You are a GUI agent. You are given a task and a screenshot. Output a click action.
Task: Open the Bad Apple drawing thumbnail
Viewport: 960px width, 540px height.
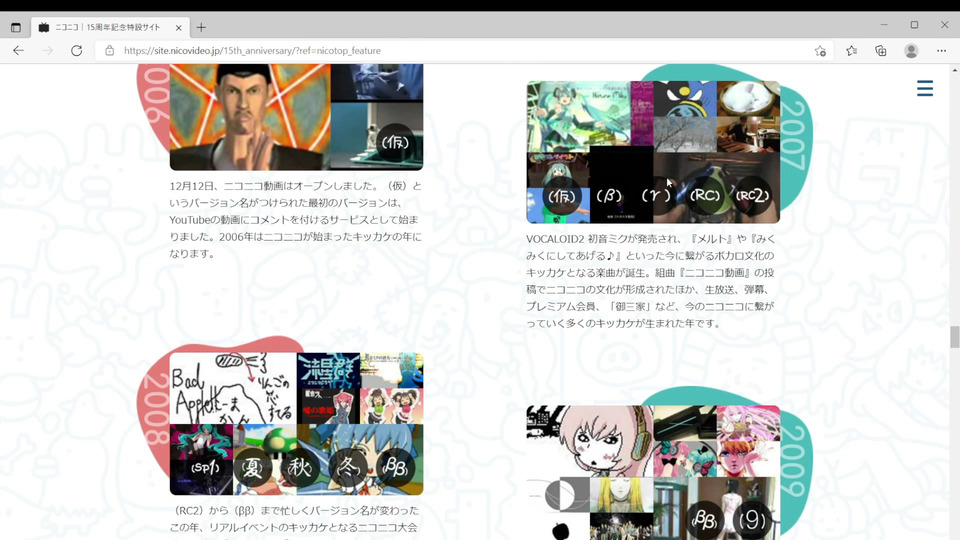click(x=233, y=388)
